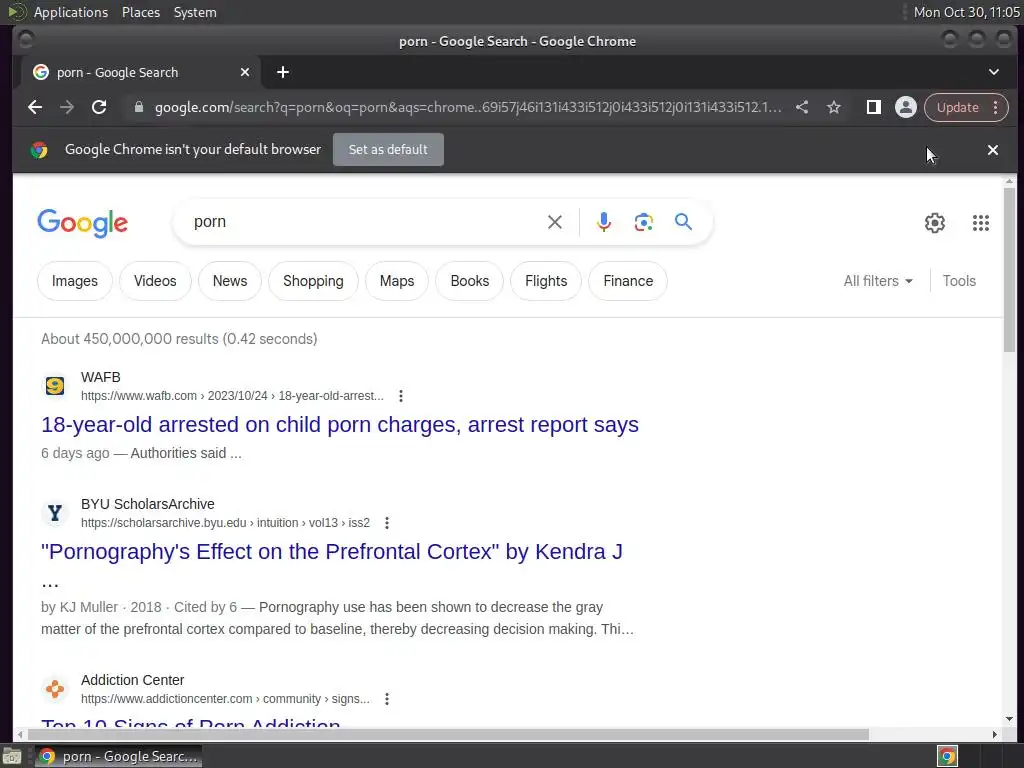Switch to the Books filter
The height and width of the screenshot is (768, 1024).
coord(470,281)
